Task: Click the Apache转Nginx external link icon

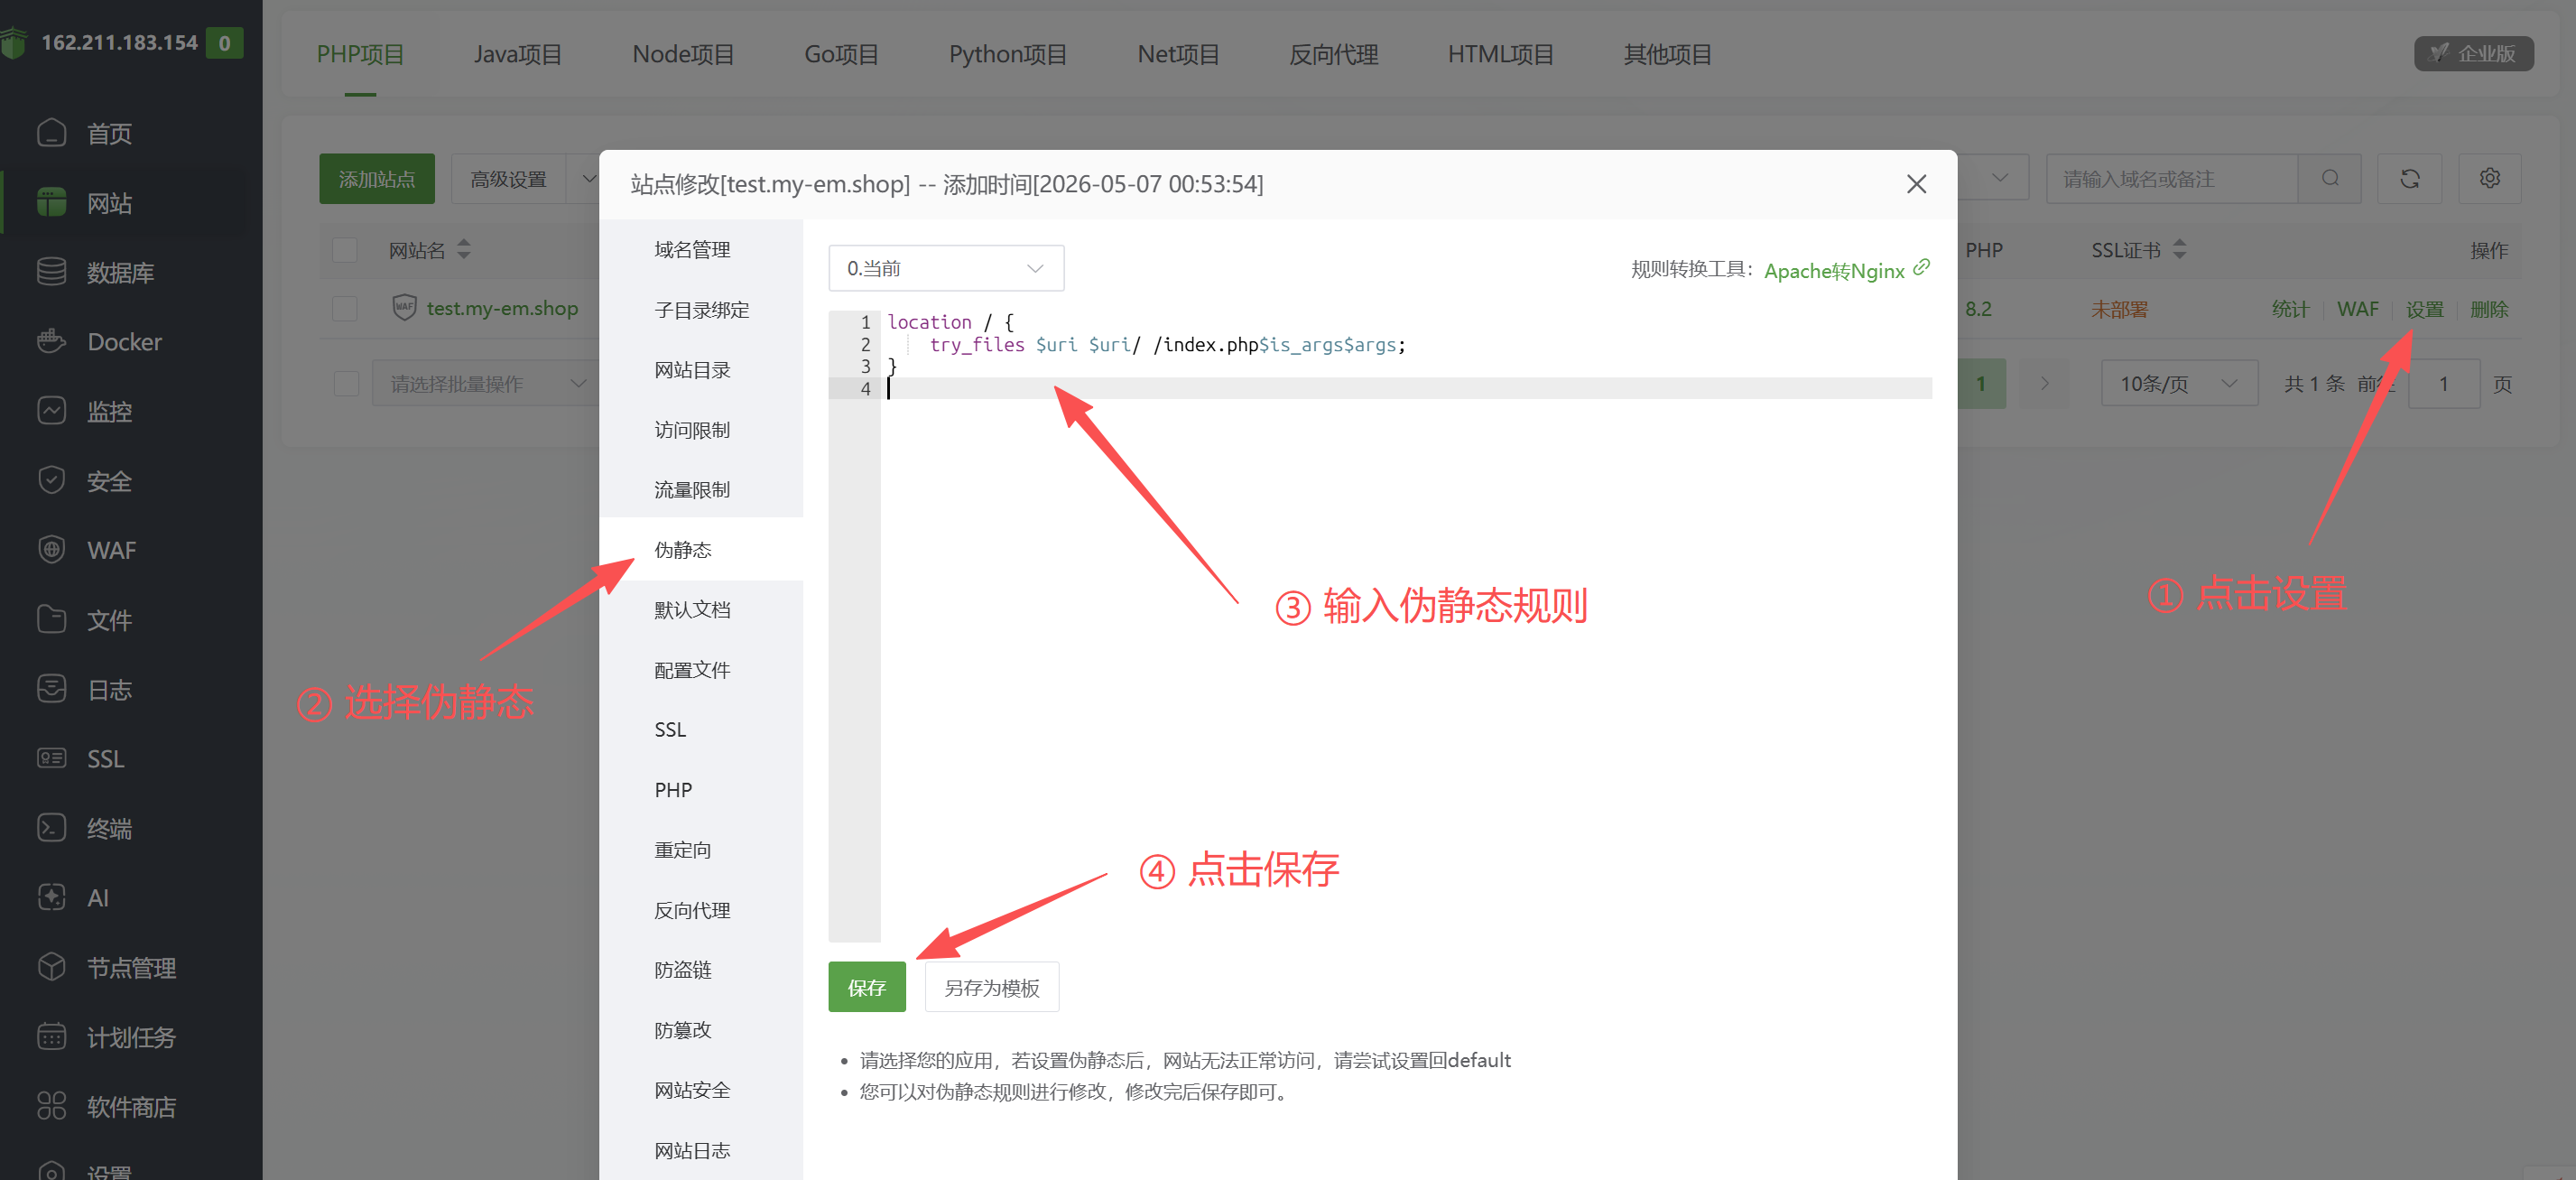Action: (1922, 268)
